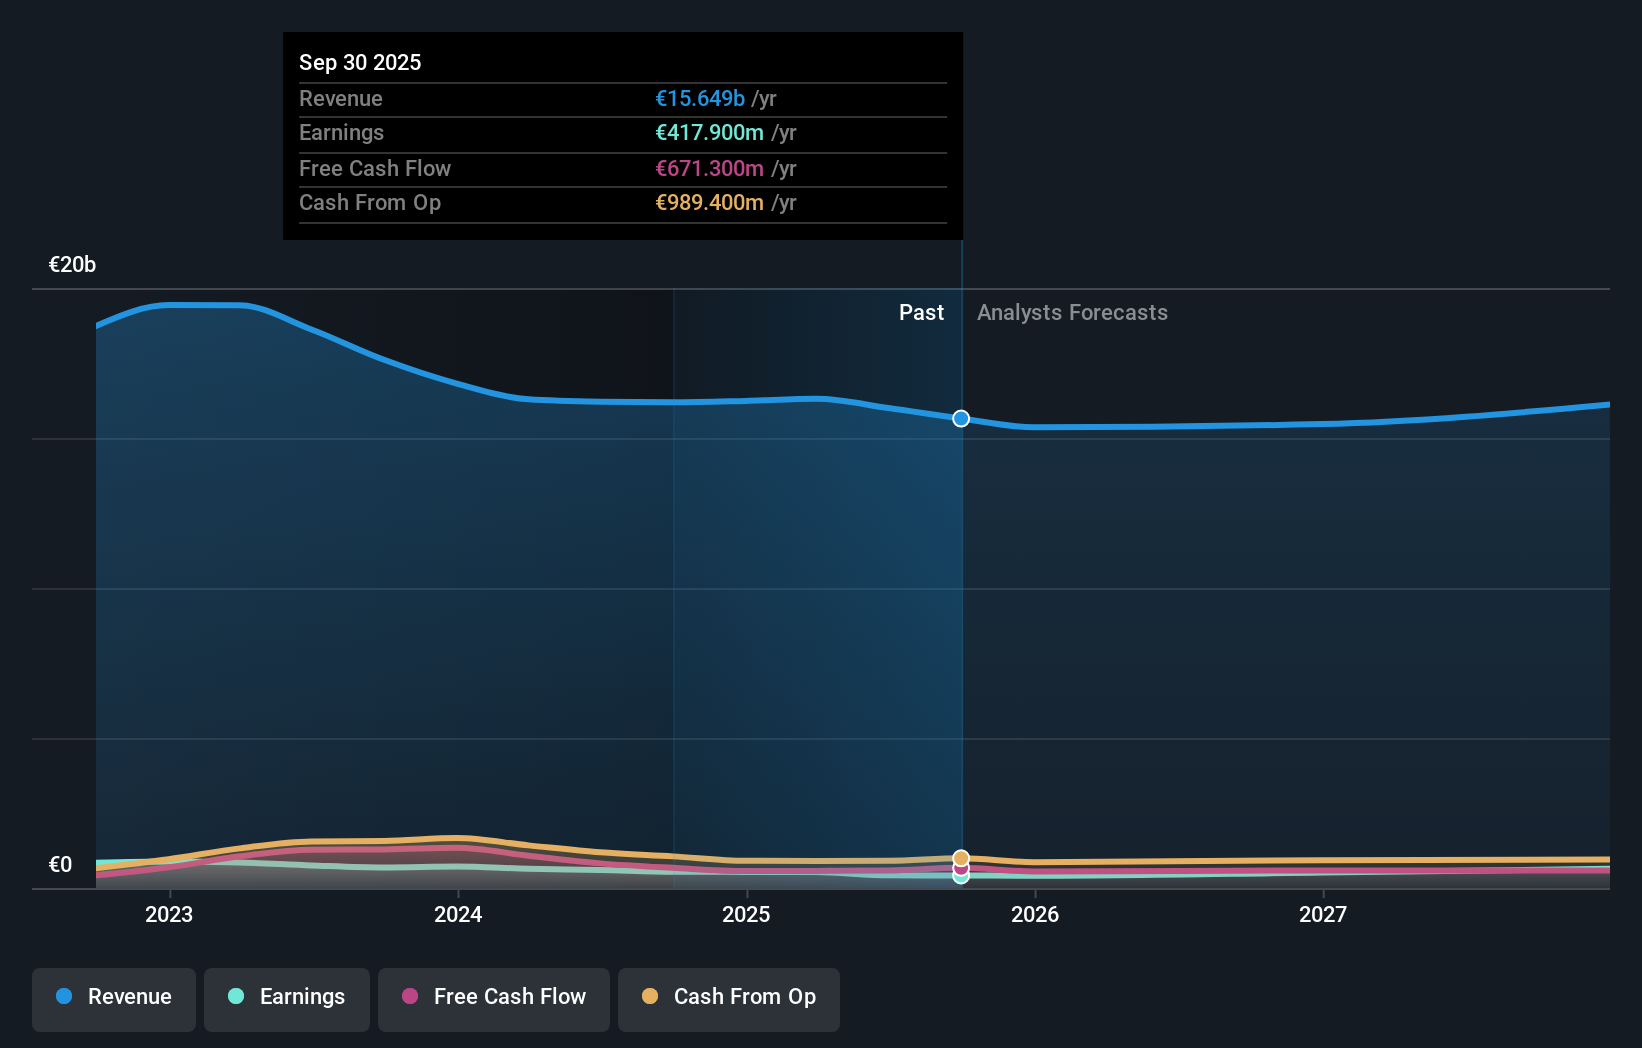Select the pink Free Cash Flow marker on the chart
1642x1048 pixels.
(960, 868)
